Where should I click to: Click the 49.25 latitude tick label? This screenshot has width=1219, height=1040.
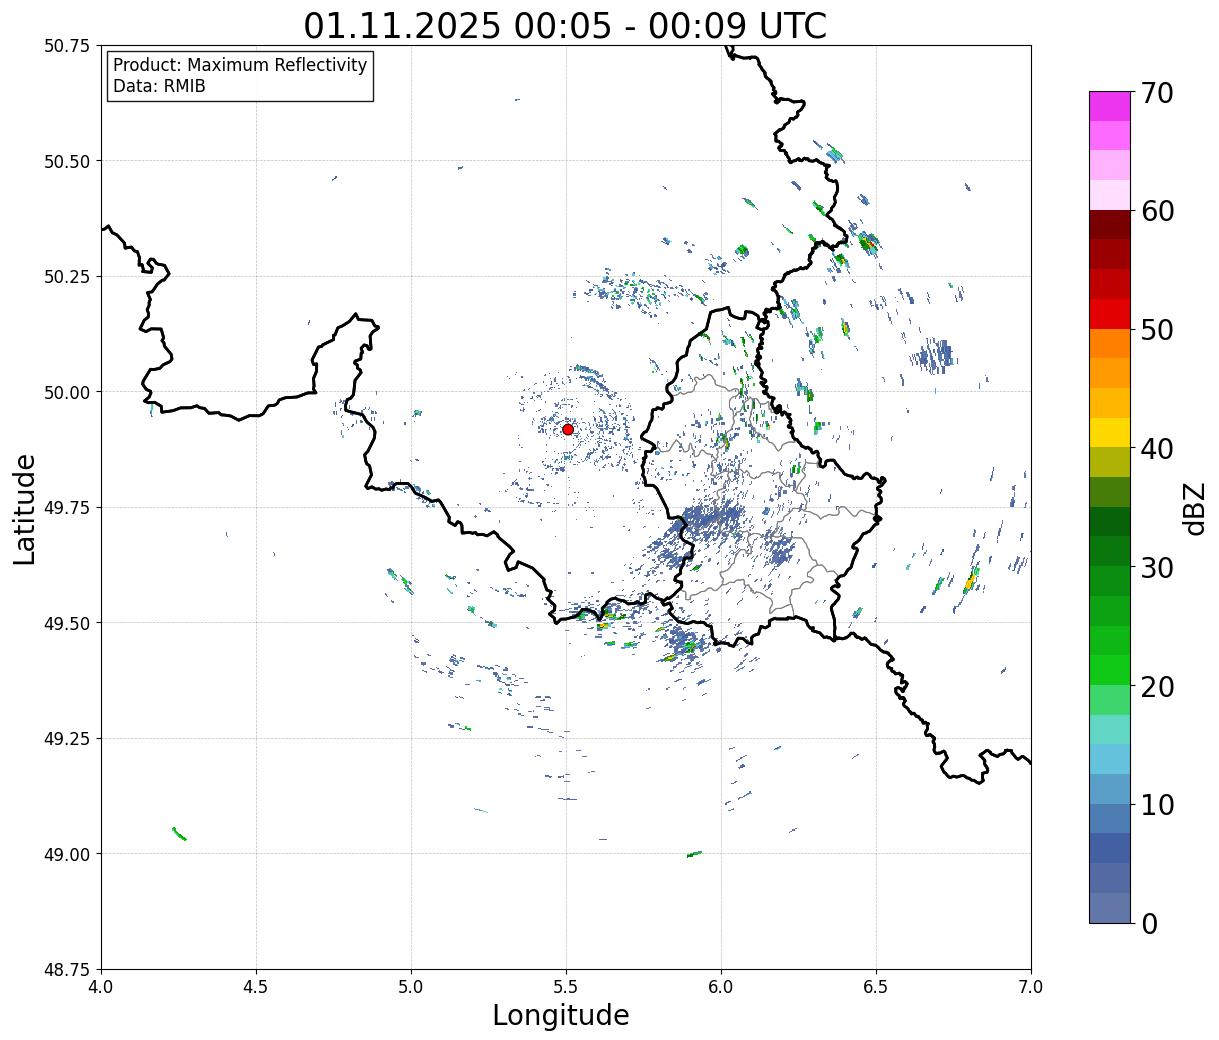click(x=67, y=739)
